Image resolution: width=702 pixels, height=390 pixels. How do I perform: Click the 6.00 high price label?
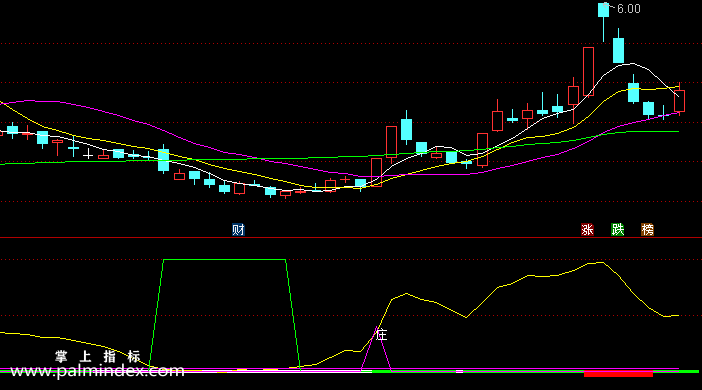coord(629,9)
